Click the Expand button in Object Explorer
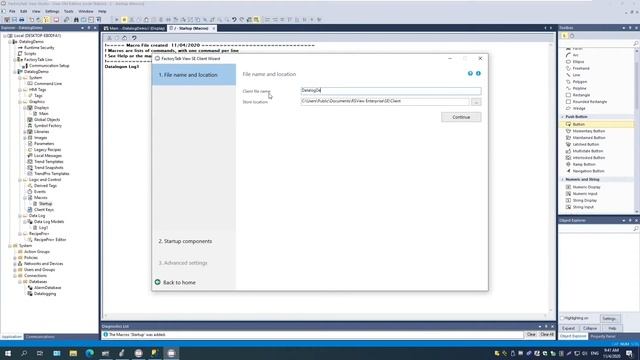Screen dimensions: 640x360 [x=568, y=328]
